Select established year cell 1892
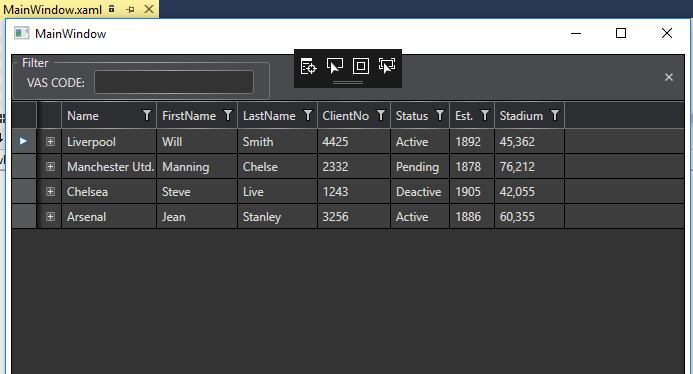 coord(472,141)
